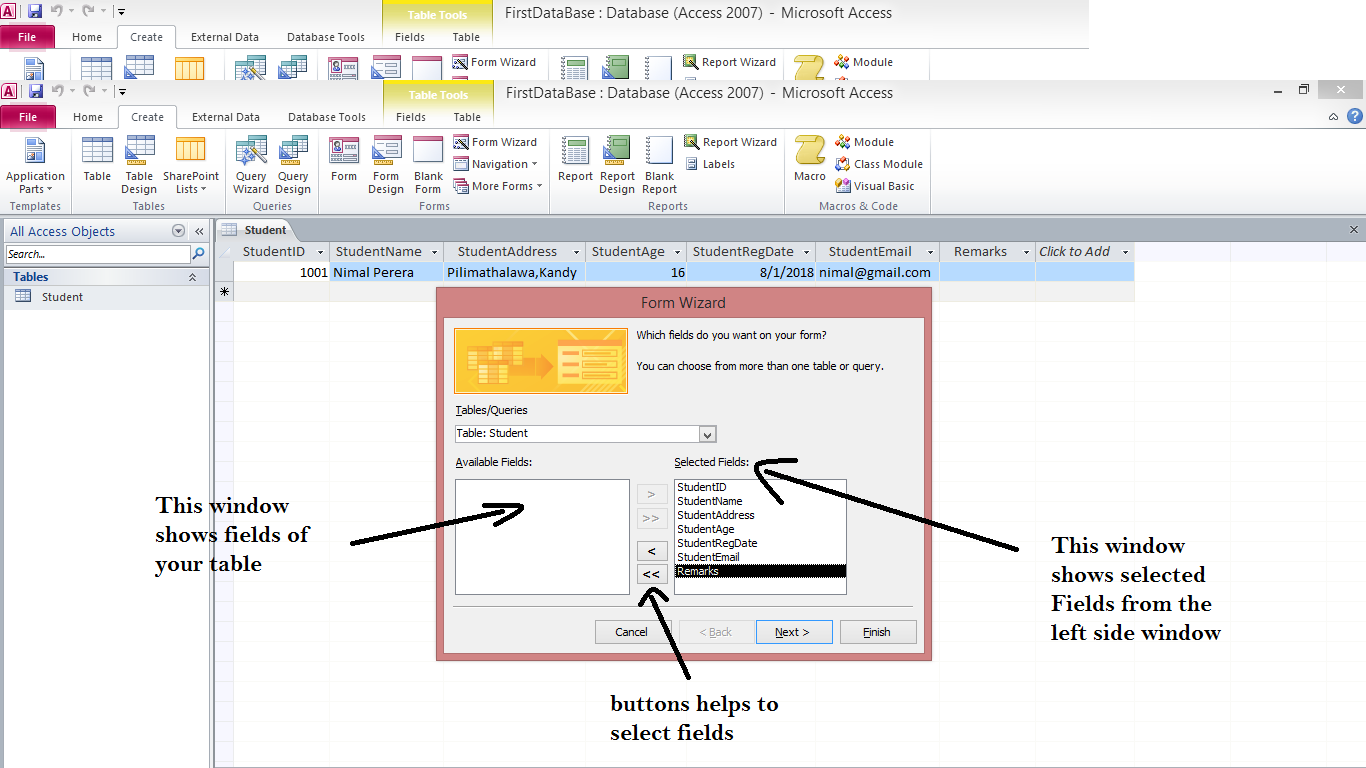Screen dimensions: 1366x768
Task: Open the Macro tool
Action: [809, 165]
